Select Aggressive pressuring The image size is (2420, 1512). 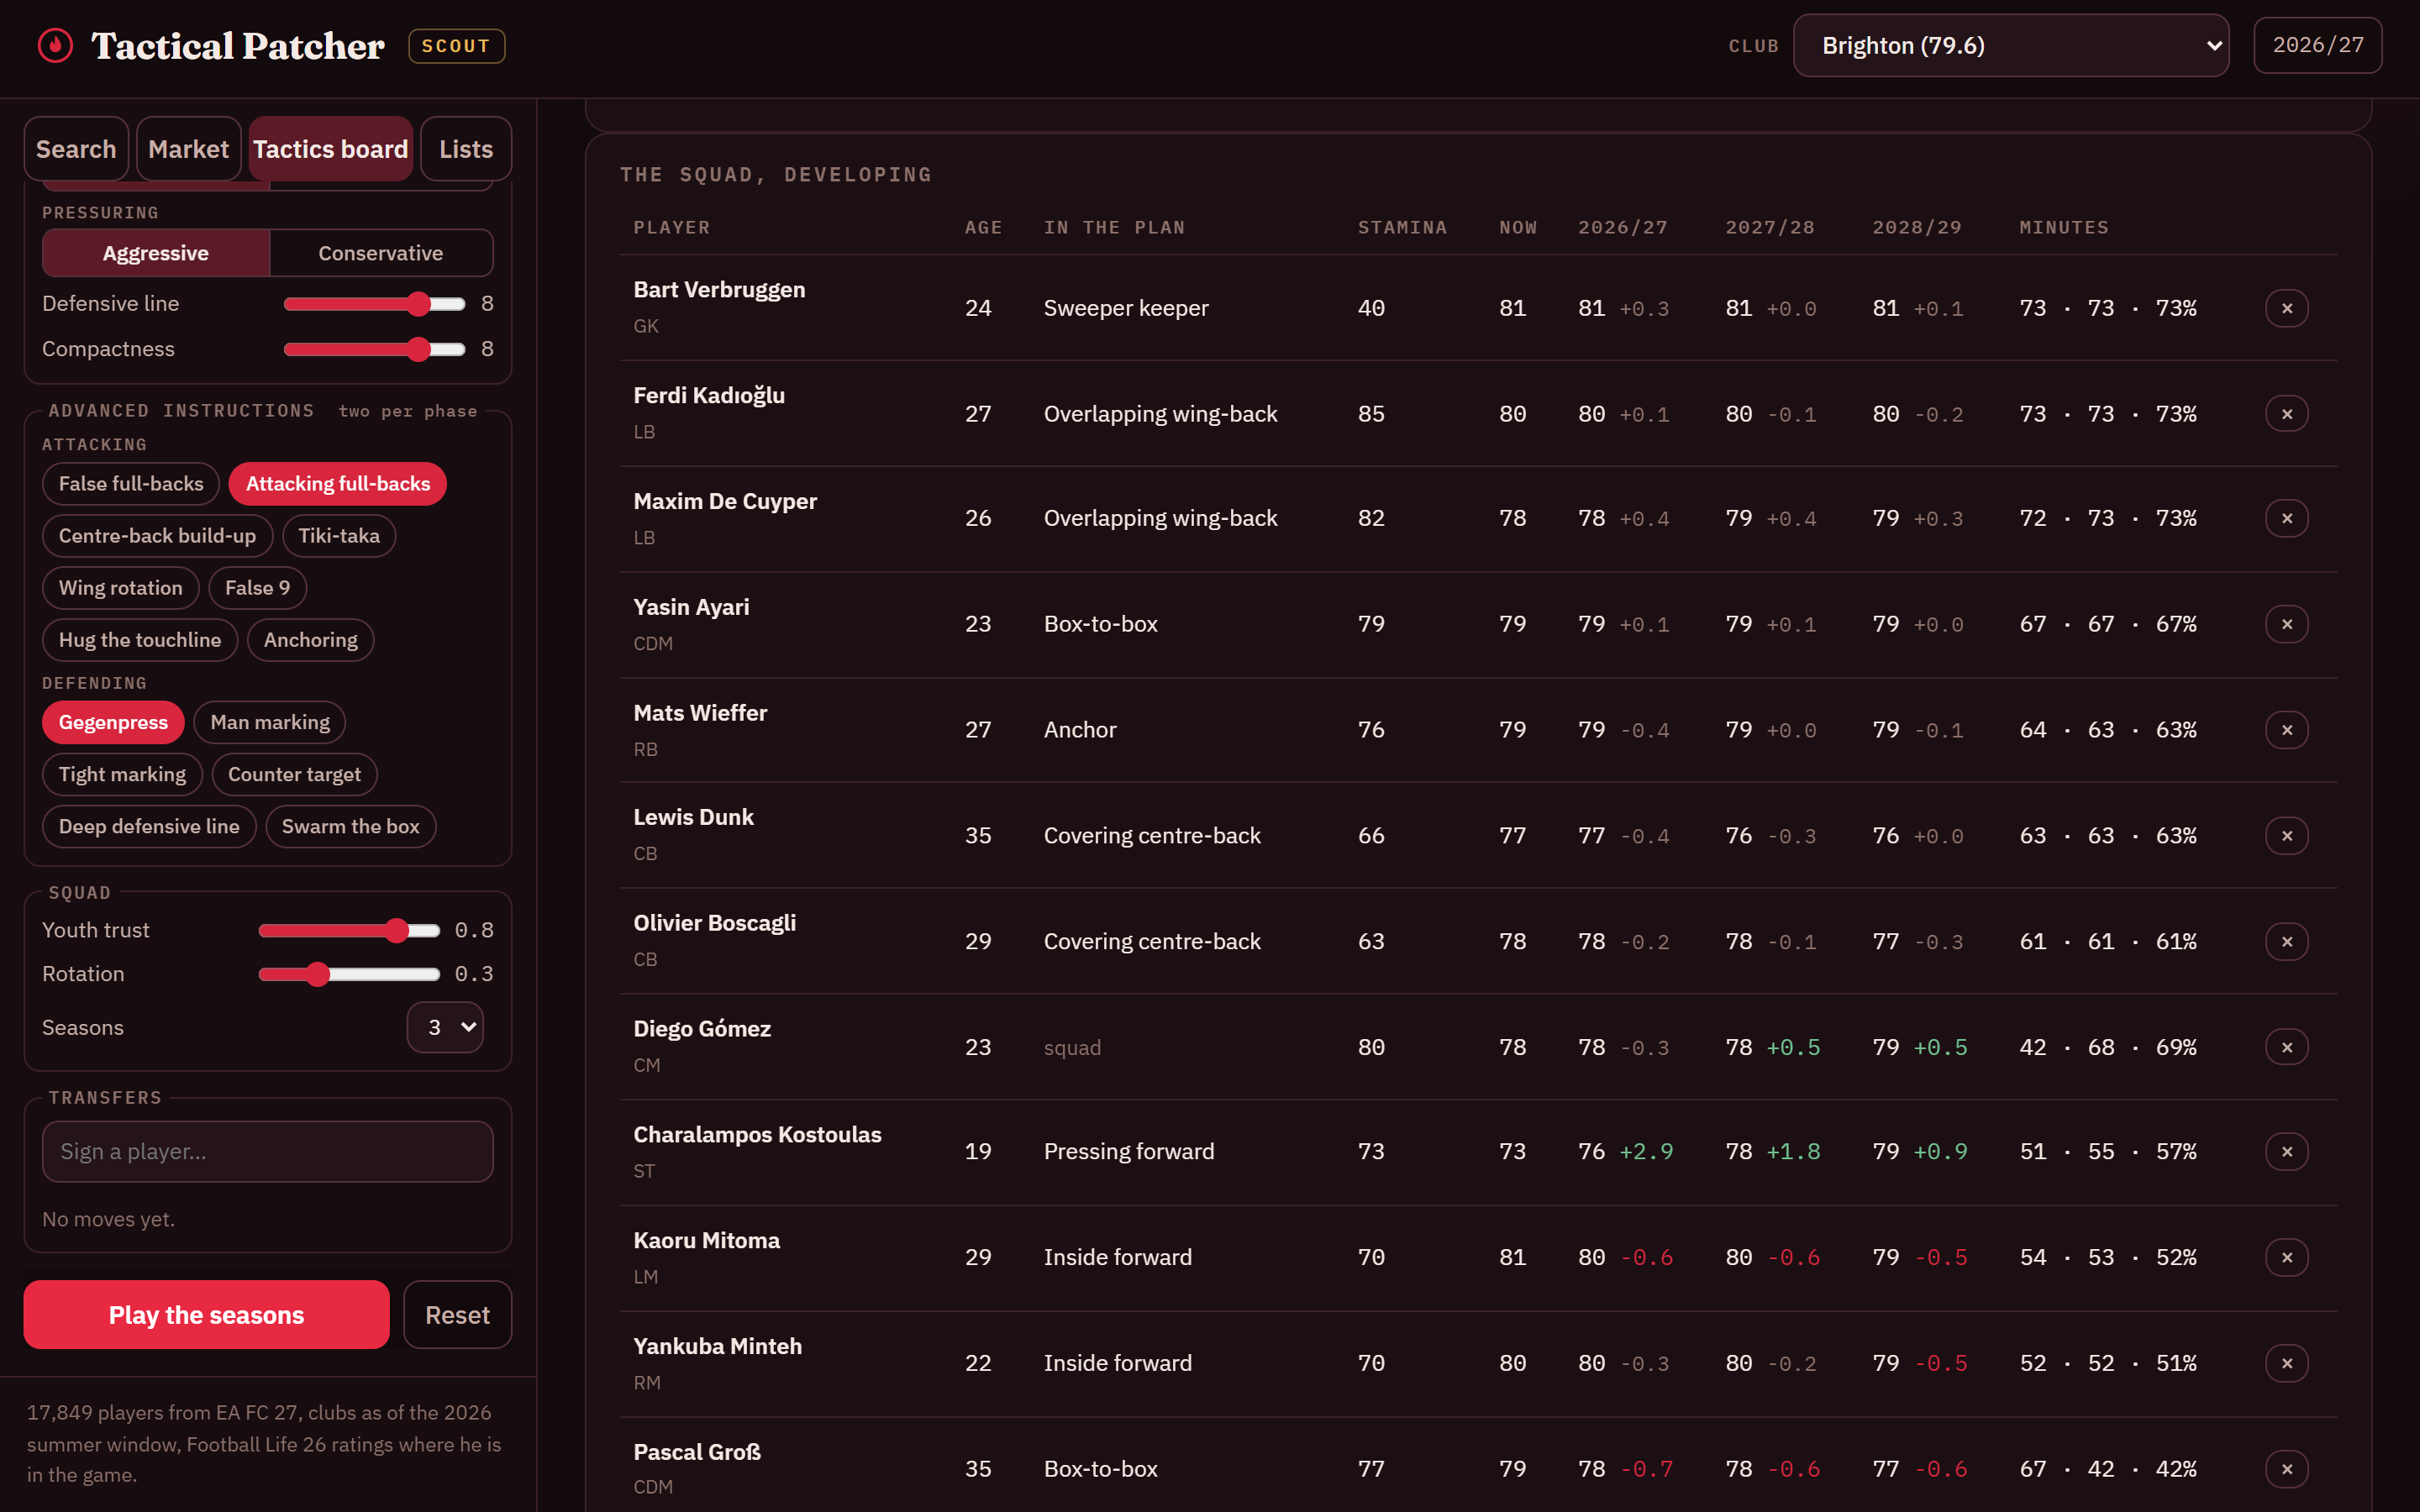point(156,253)
